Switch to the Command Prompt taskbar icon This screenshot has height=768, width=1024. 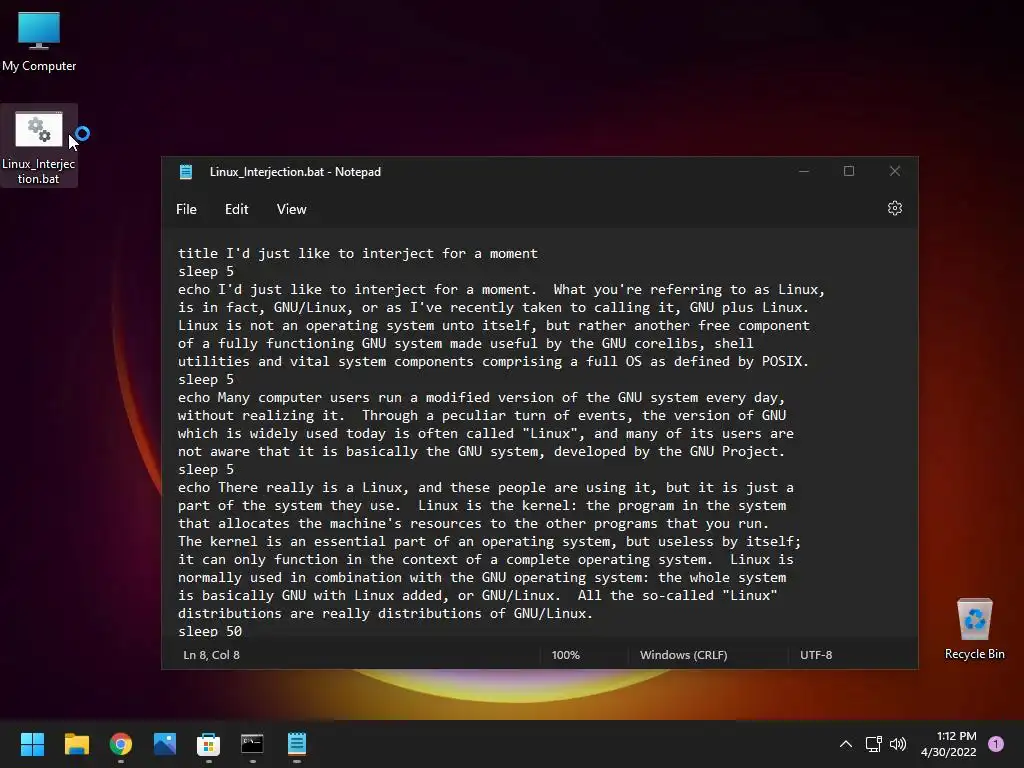(252, 744)
